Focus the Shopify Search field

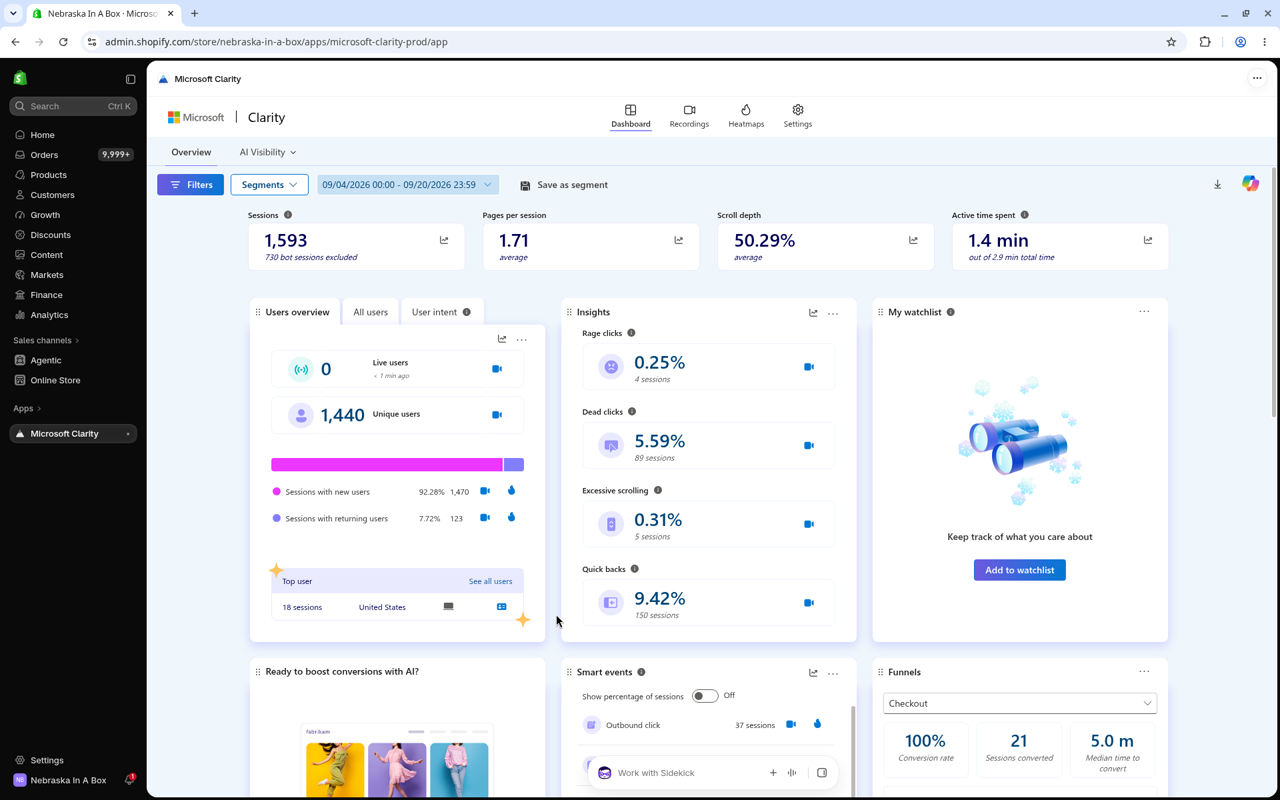(x=73, y=106)
